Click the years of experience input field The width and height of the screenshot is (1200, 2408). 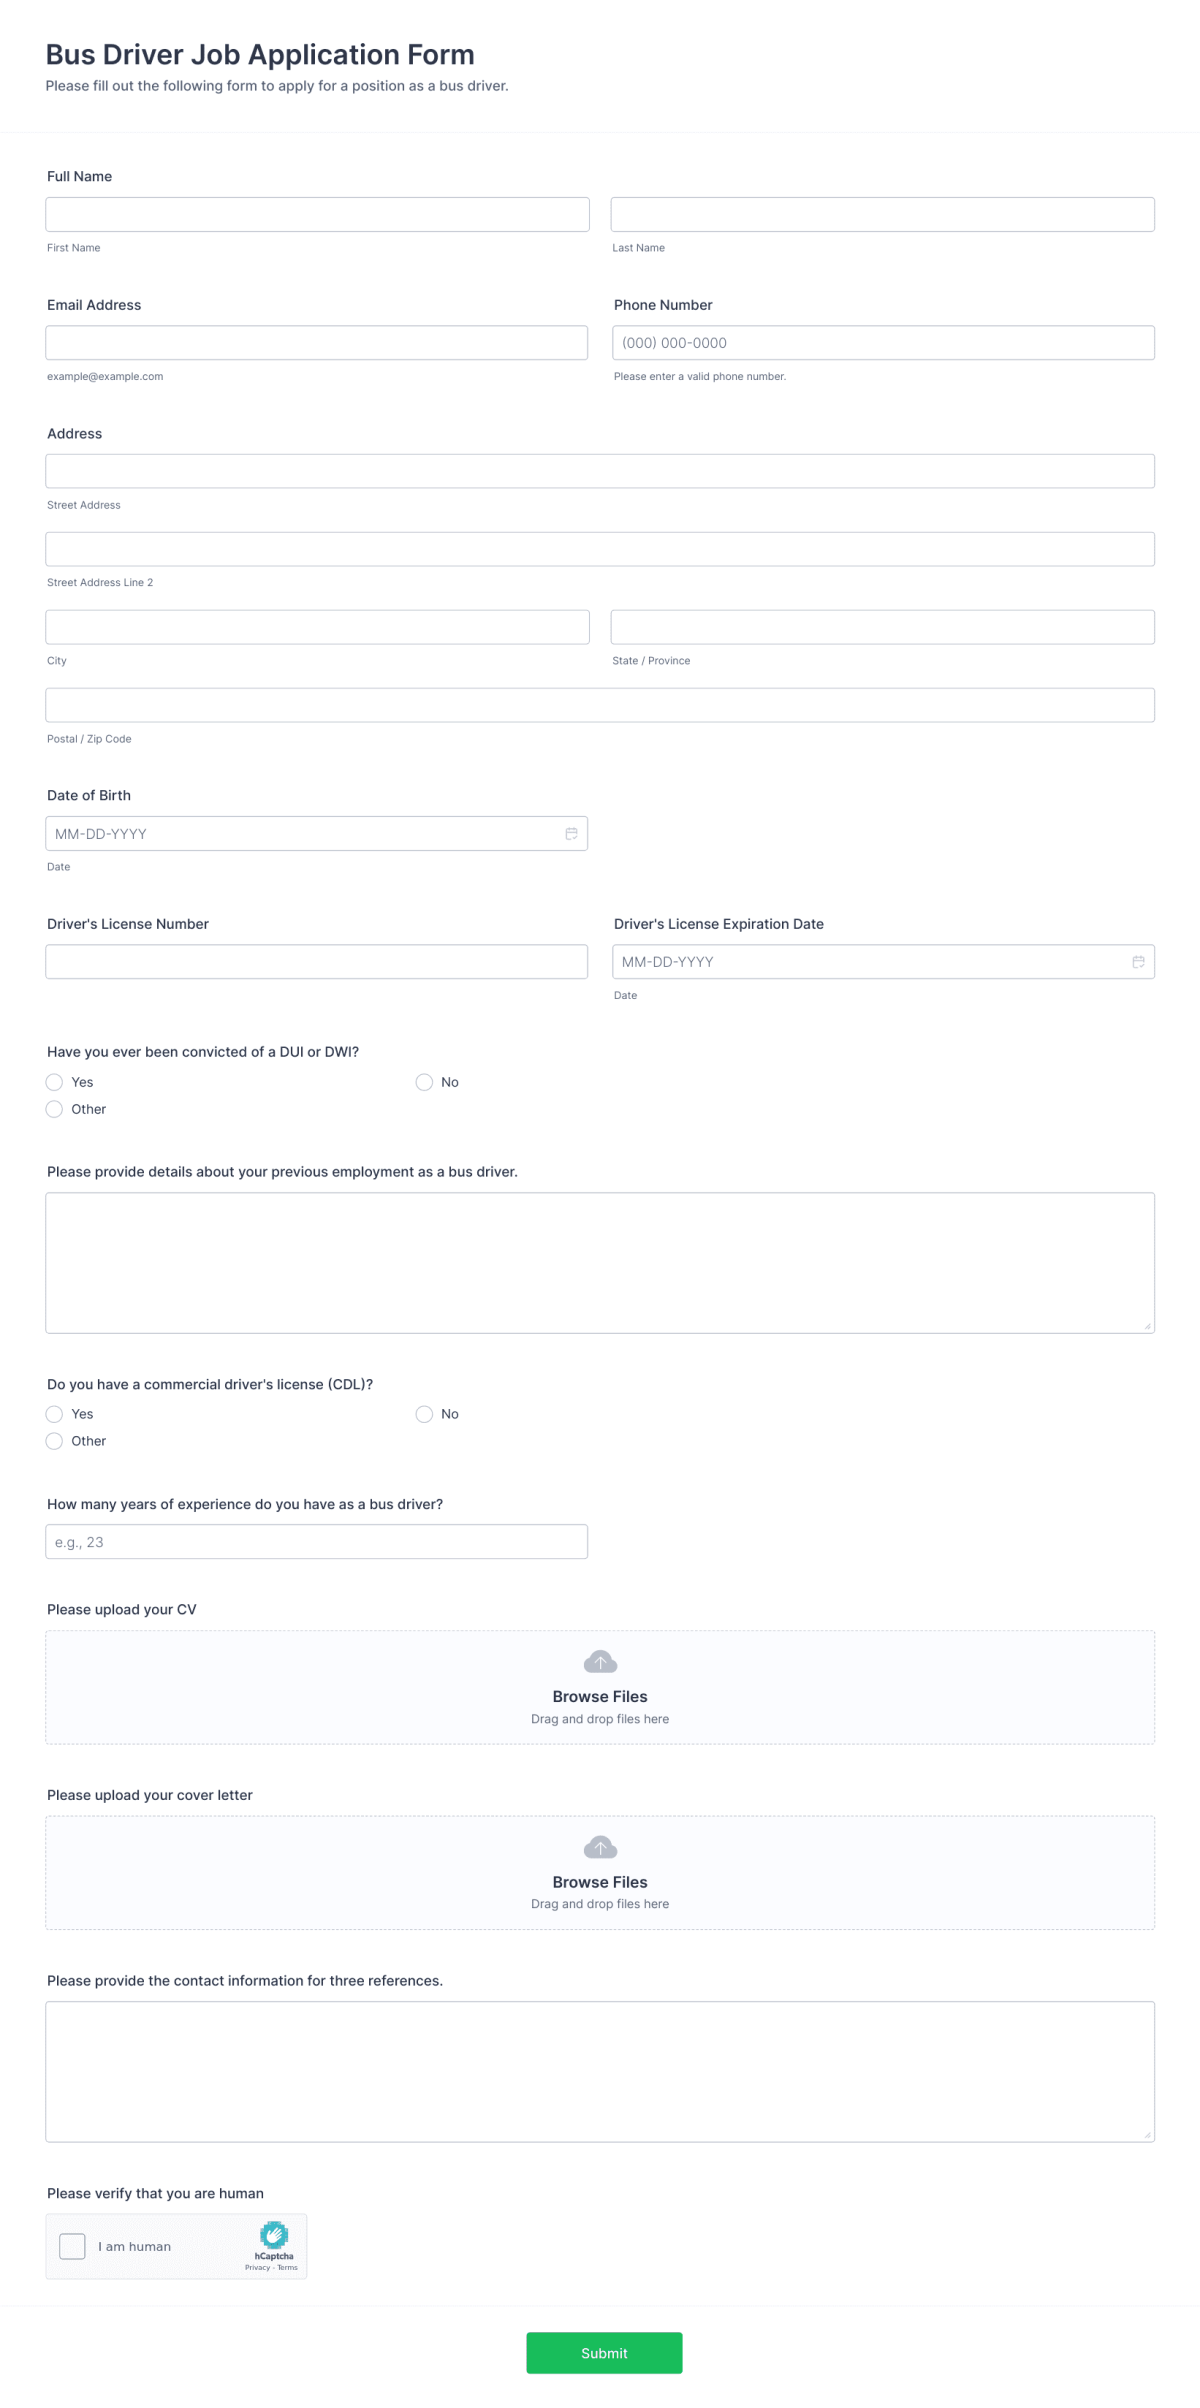(317, 1541)
